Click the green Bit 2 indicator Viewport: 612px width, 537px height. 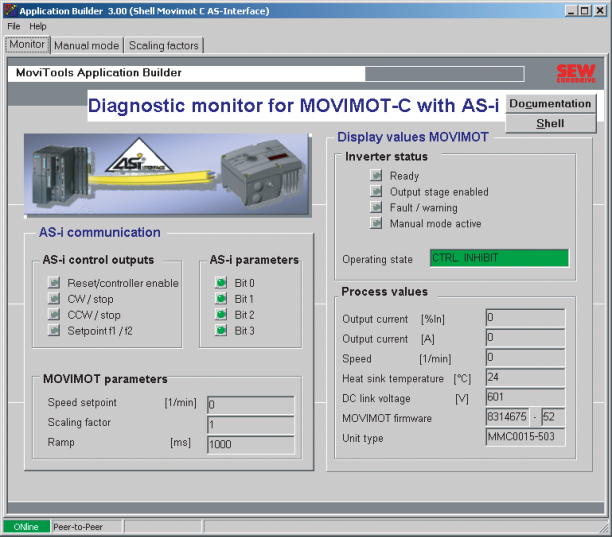tap(221, 315)
